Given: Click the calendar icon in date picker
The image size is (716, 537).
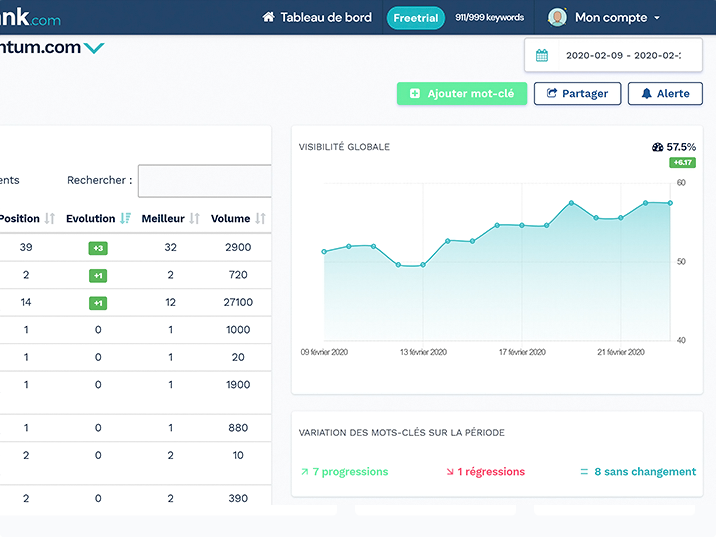Looking at the screenshot, I should click(x=542, y=56).
